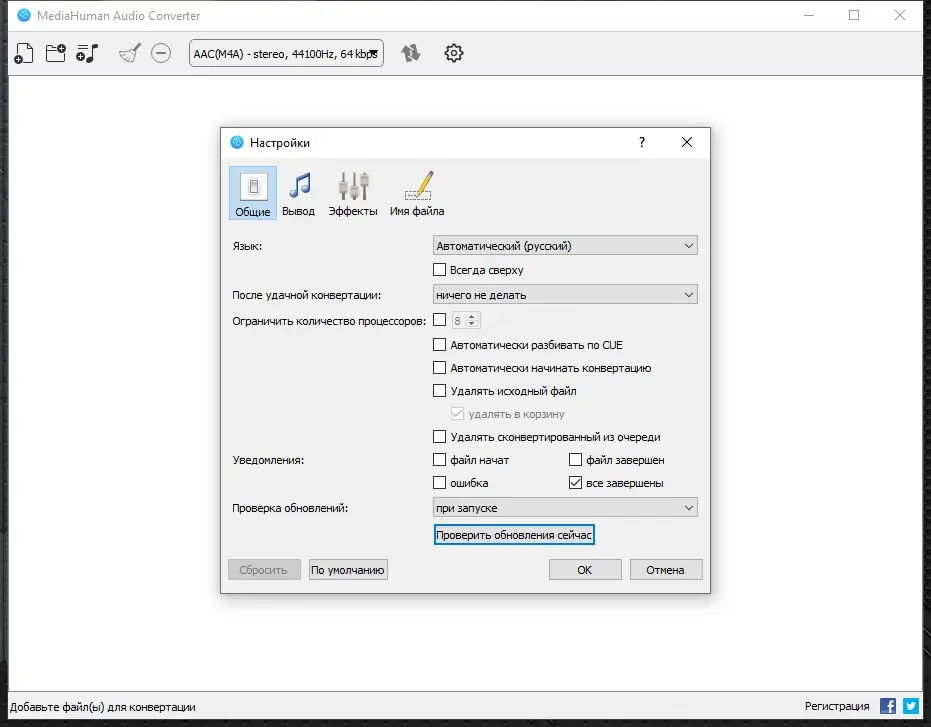Click the Сбросить button
Screen dimensions: 931x727
pyautogui.click(x=264, y=570)
